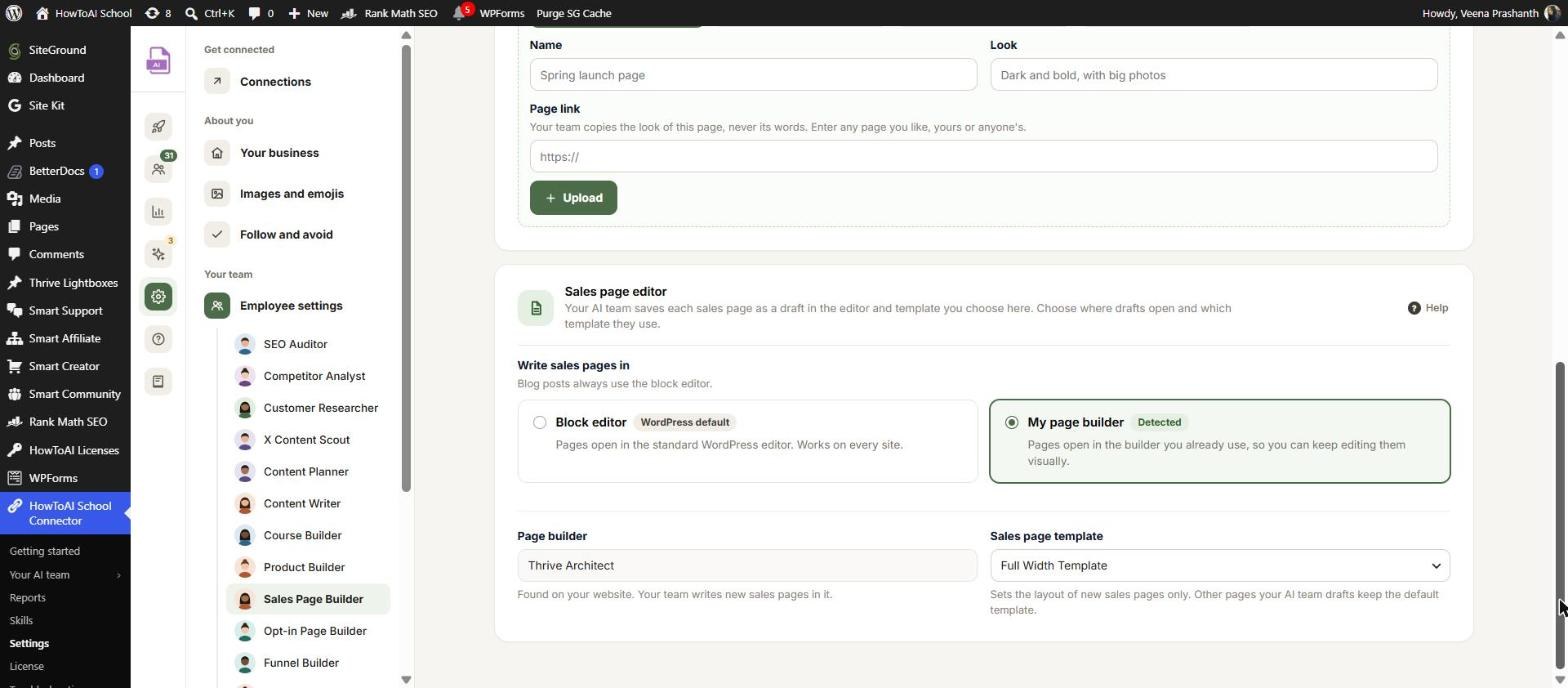Click the SEO Auditor avatar
The image size is (1568, 688).
(245, 344)
